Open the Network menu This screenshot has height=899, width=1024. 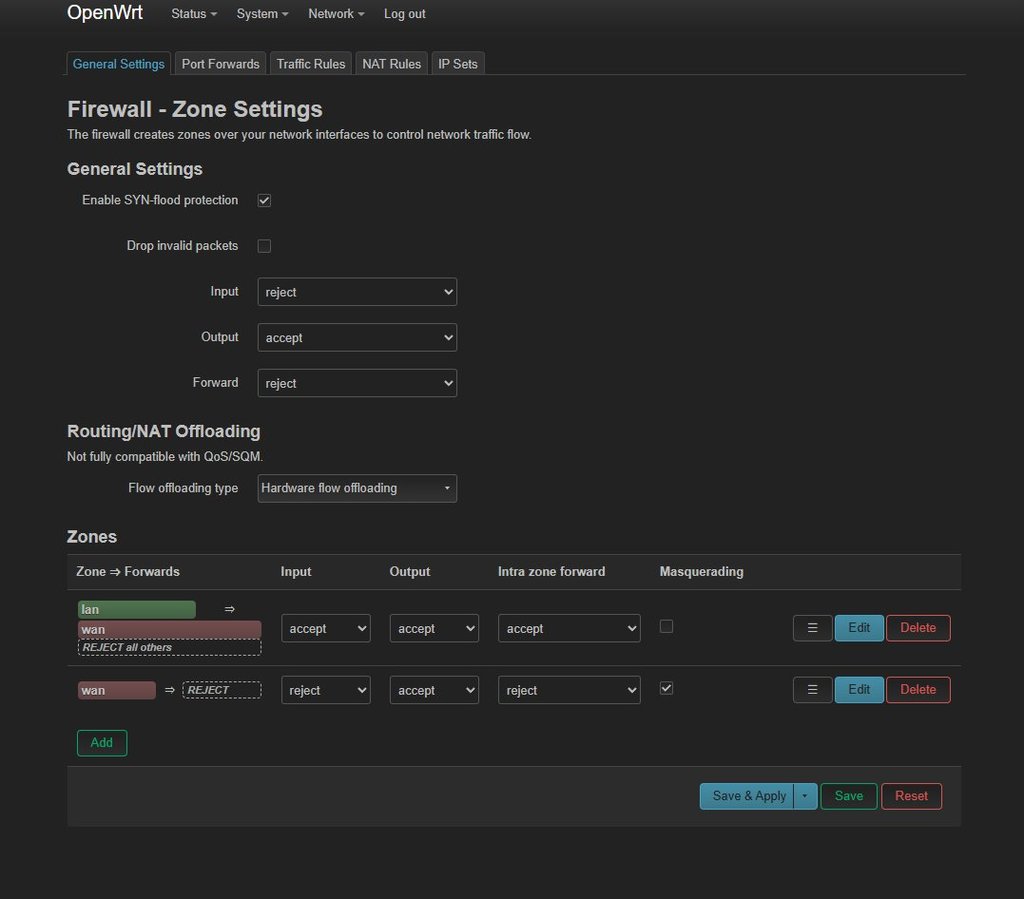point(336,14)
